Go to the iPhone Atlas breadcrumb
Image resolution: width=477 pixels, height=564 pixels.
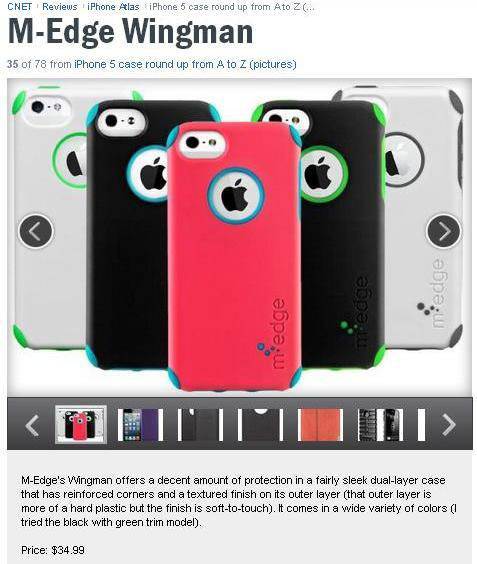pos(113,6)
